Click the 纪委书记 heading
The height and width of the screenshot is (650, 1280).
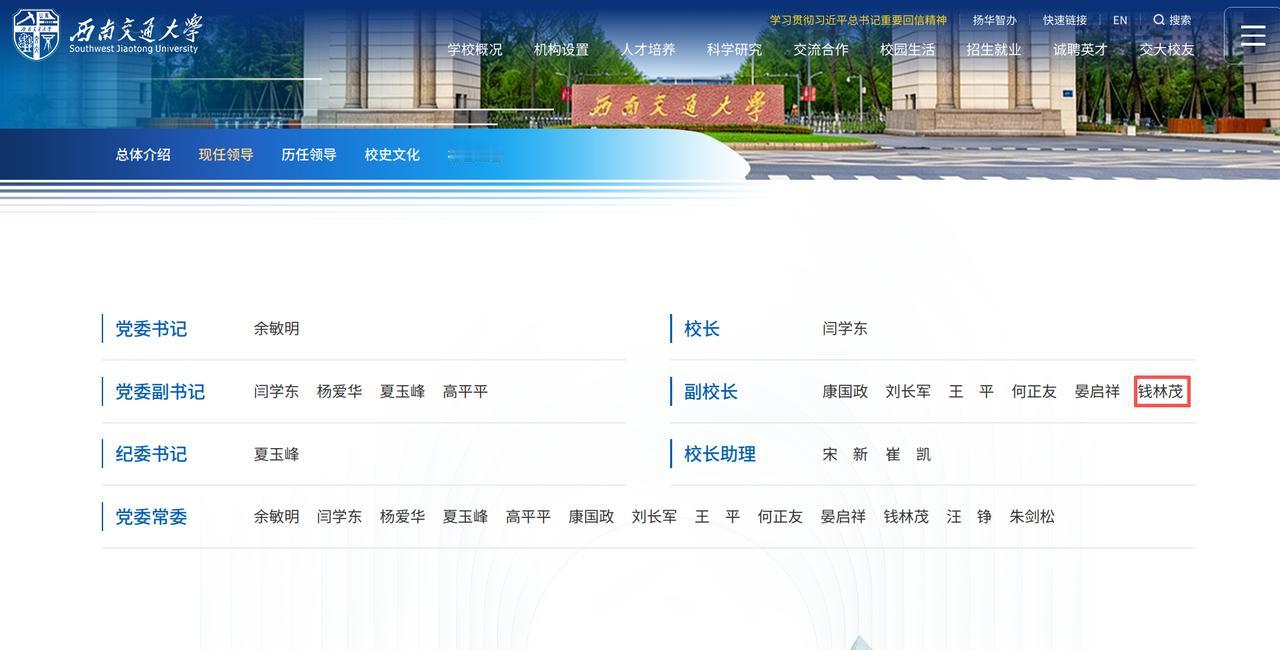click(151, 454)
